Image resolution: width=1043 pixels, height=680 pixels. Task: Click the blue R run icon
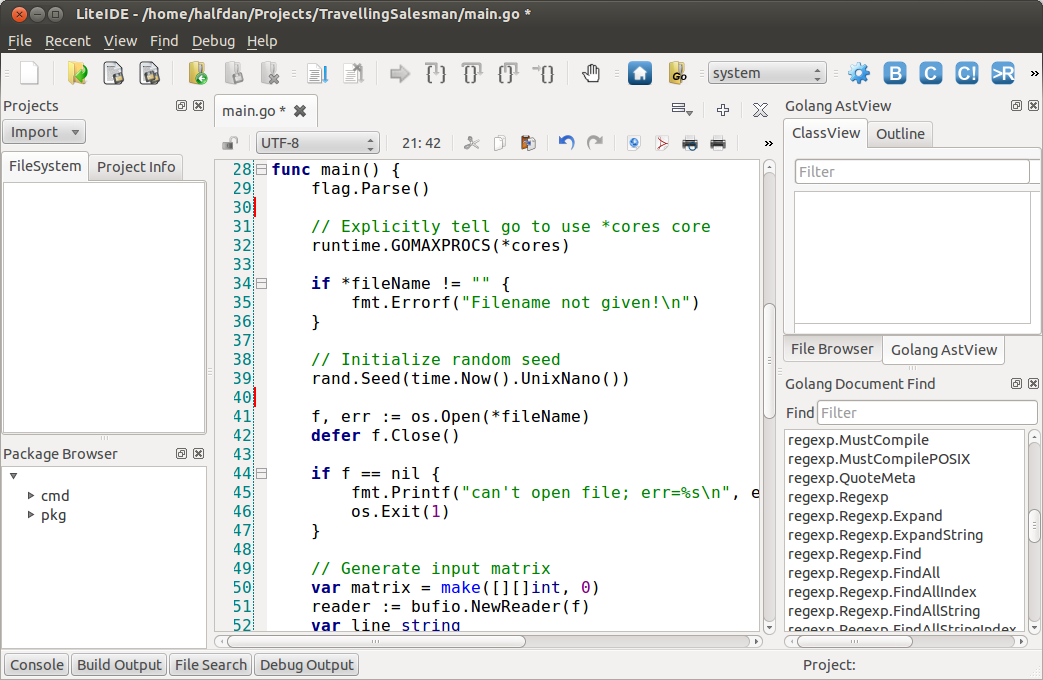[1002, 73]
